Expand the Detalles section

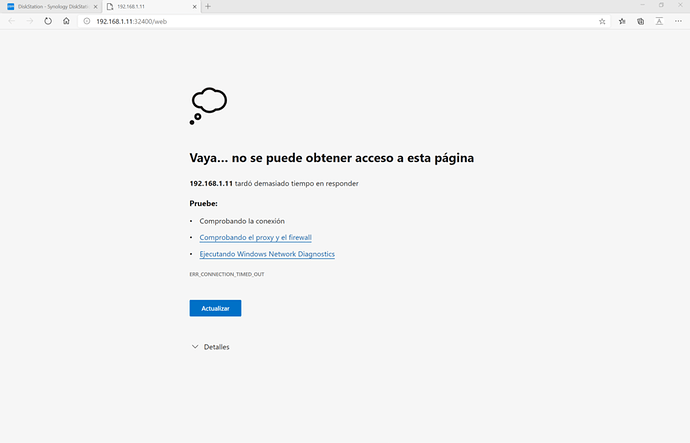(210, 347)
